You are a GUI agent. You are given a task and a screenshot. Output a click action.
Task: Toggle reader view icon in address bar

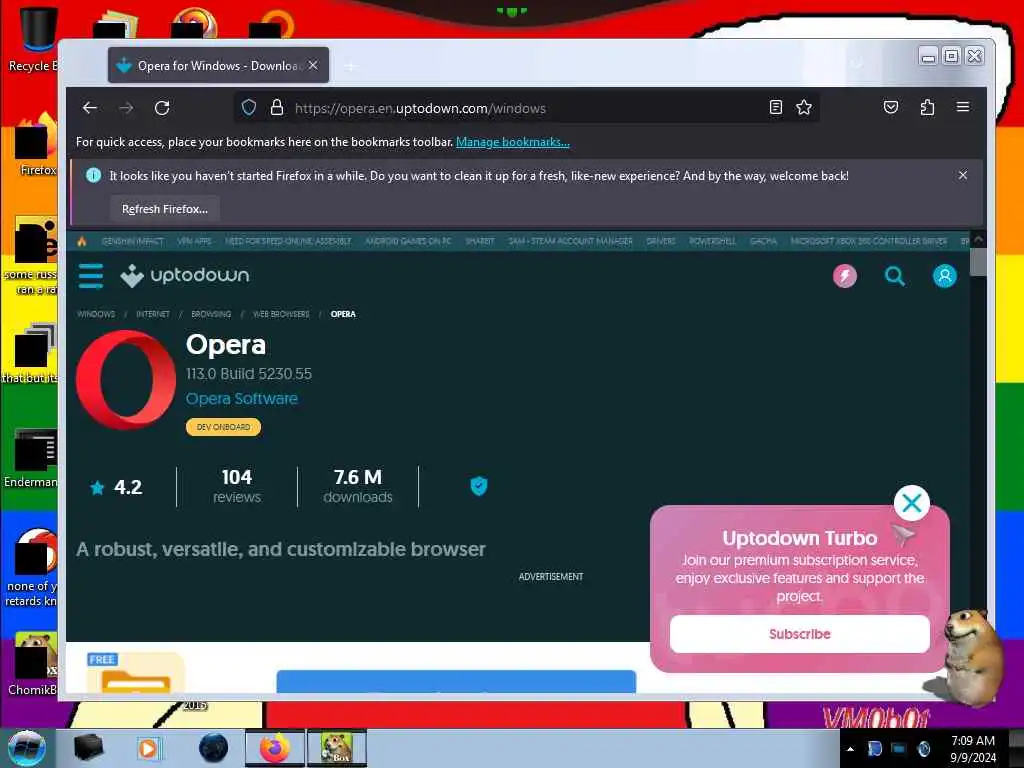[x=775, y=107]
